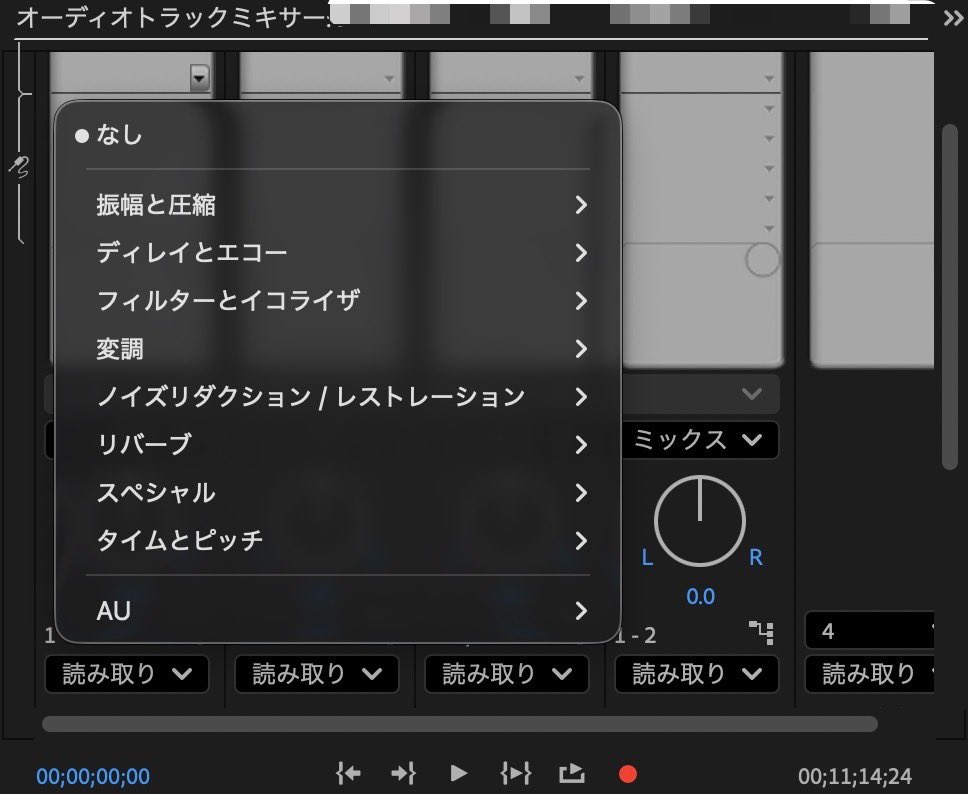
Task: Open the AU plugins submenu
Action: 338,611
